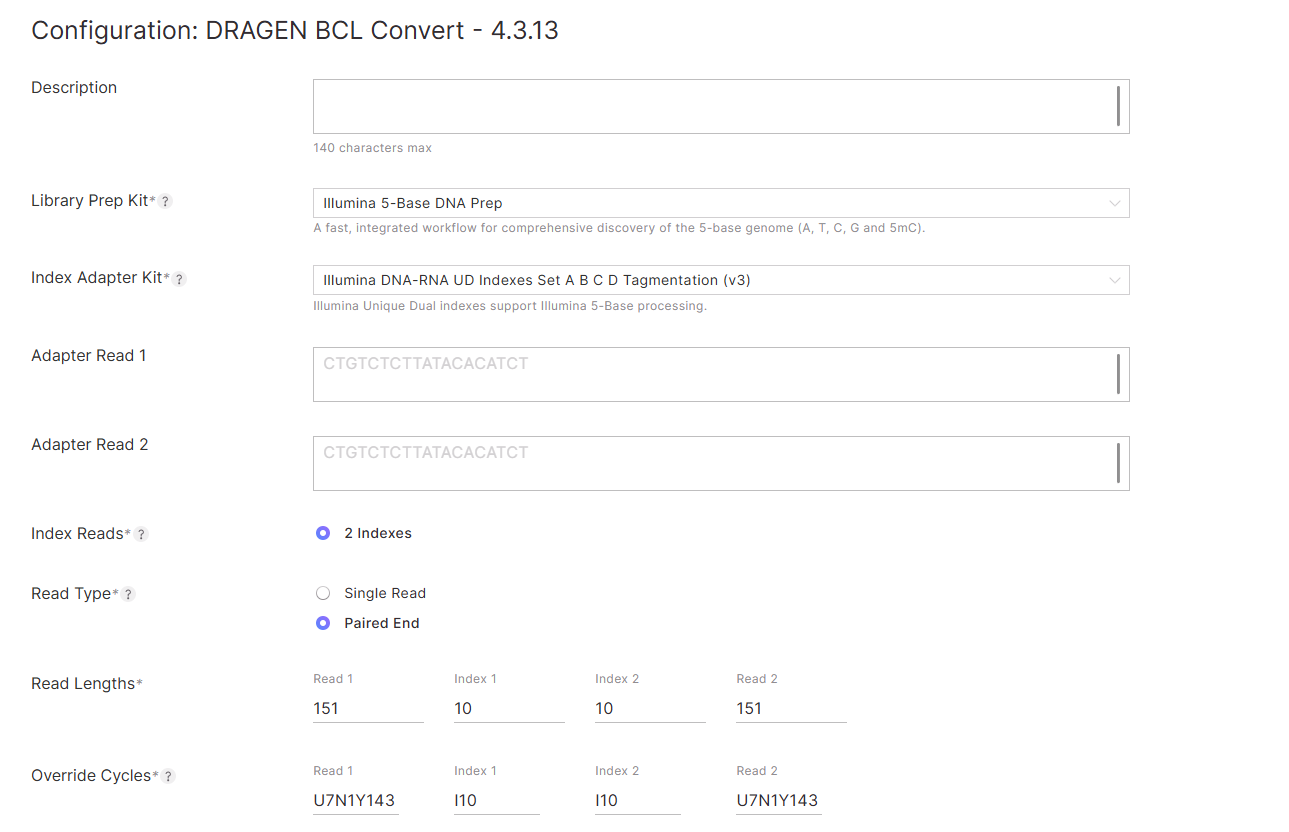
Task: Click into the Description text box
Action: (x=710, y=106)
